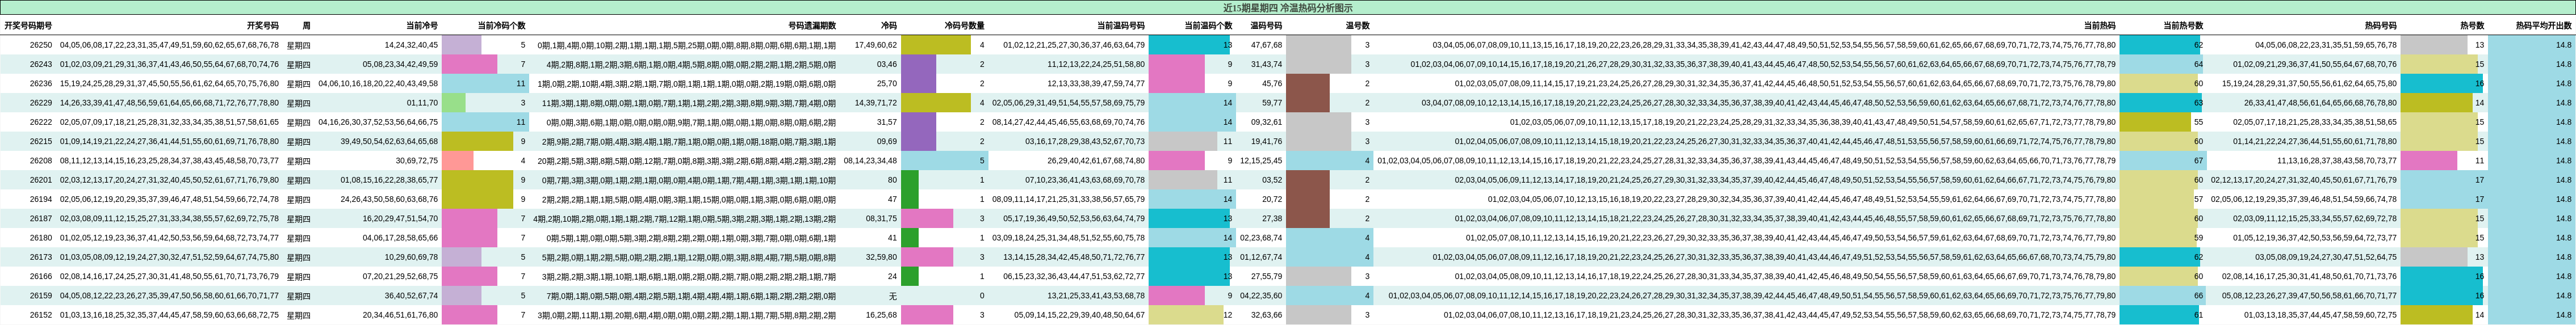Image resolution: width=2576 pixels, height=325 pixels.
Task: Select 冷码 cell 16,25,68
Action: tap(881, 314)
